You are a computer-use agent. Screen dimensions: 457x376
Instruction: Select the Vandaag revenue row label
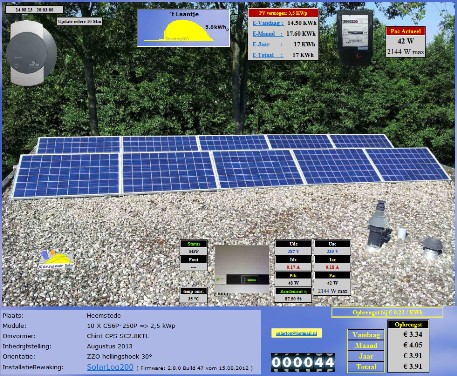coord(366,335)
